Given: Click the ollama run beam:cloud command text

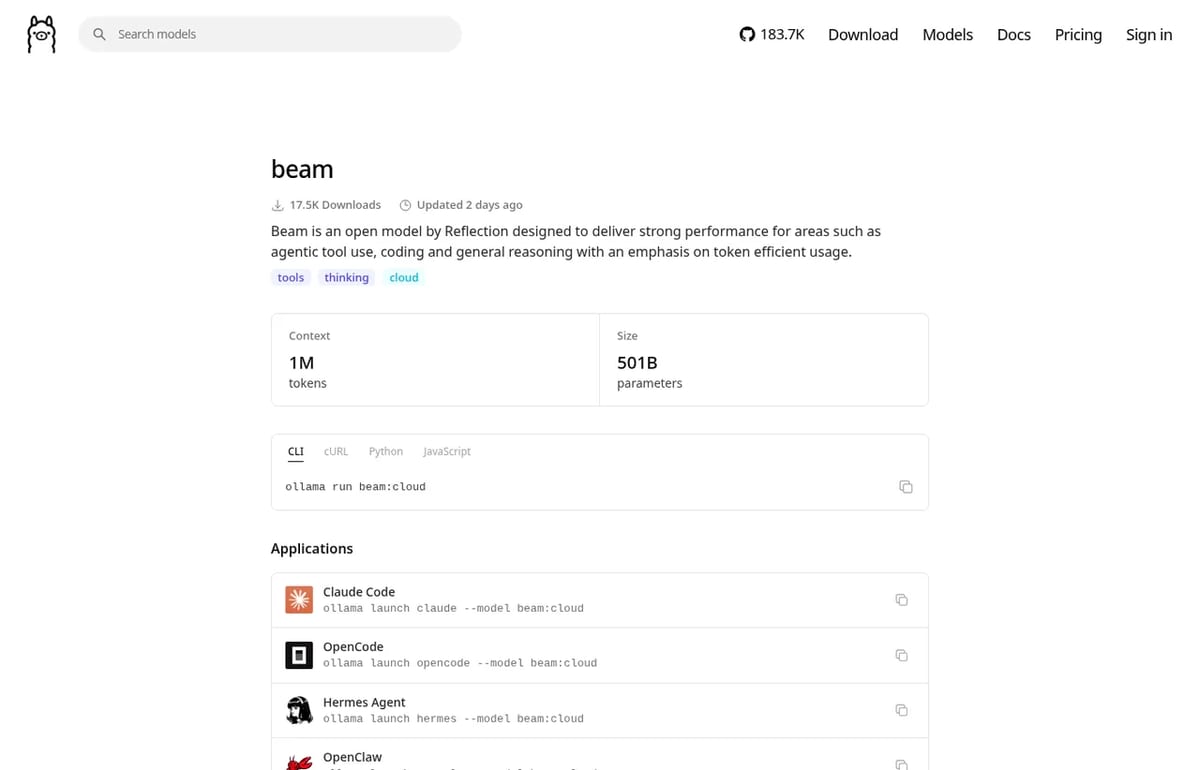Looking at the screenshot, I should (x=355, y=487).
